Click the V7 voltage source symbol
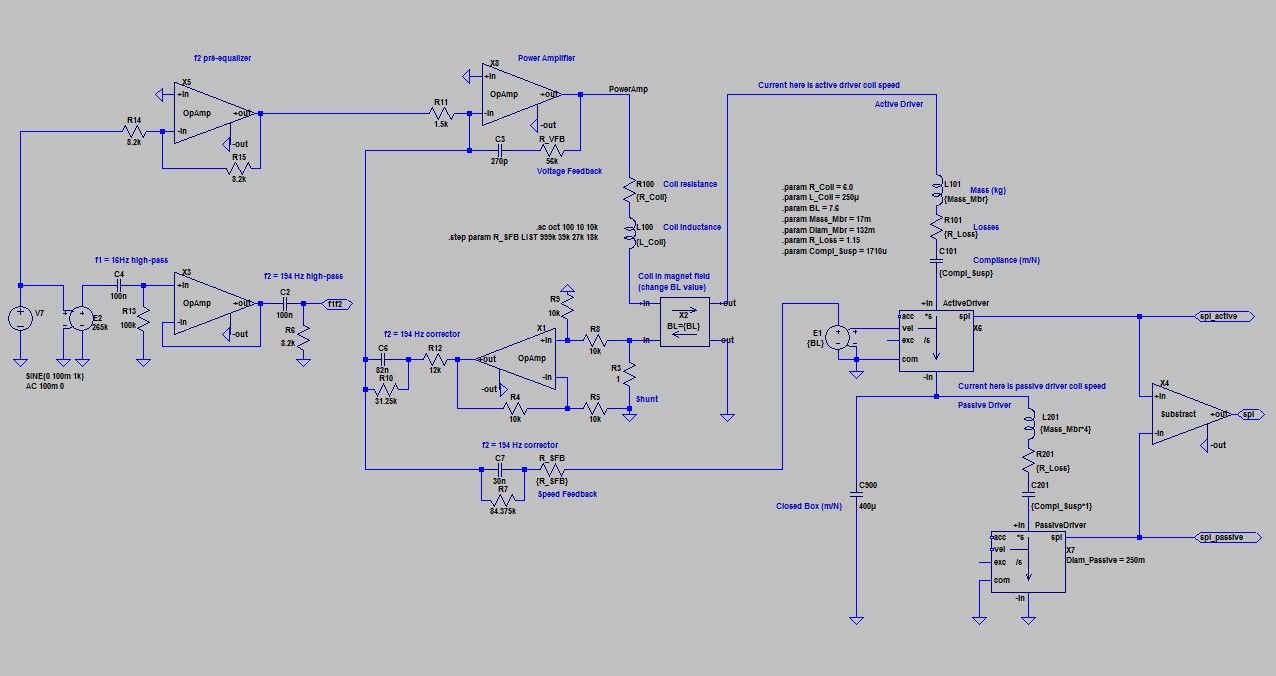 coord(20,319)
